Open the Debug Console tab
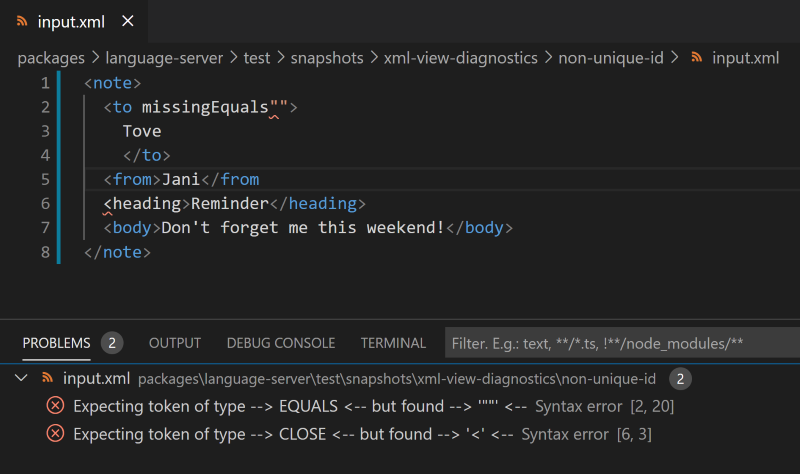Screen dimensions: 800x474 pos(281,343)
